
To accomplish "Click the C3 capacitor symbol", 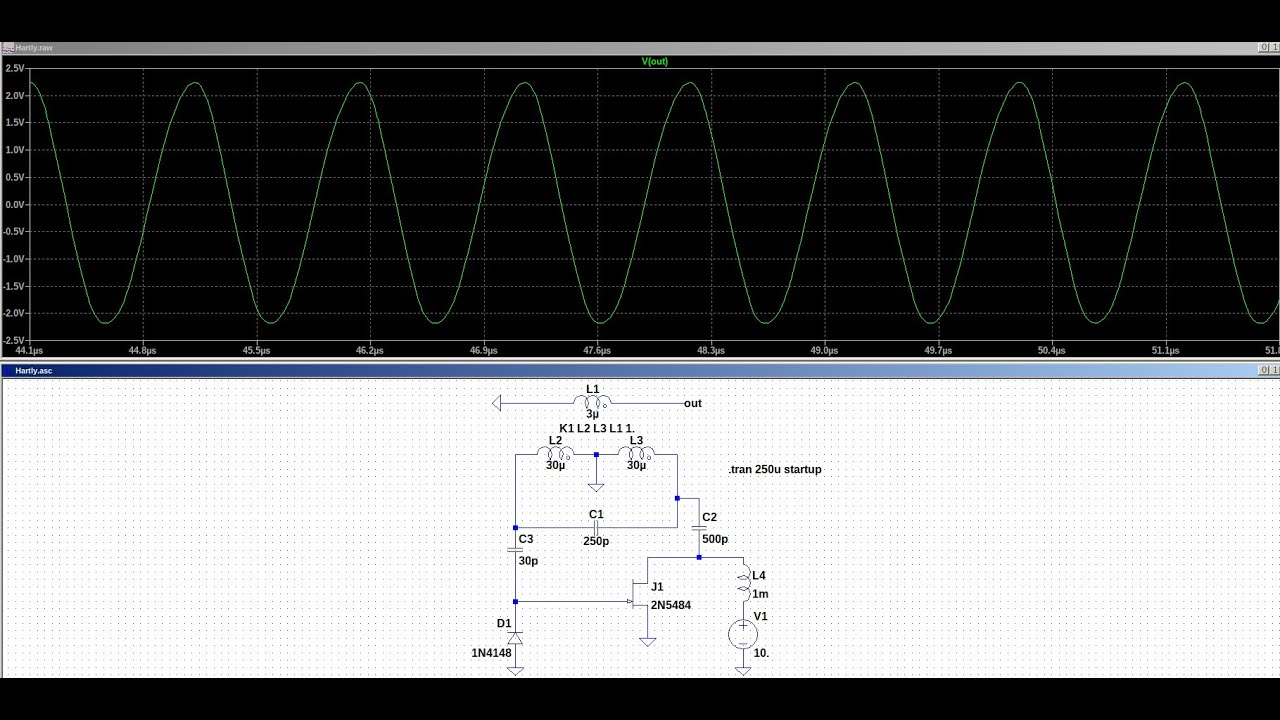I will pyautogui.click(x=515, y=550).
